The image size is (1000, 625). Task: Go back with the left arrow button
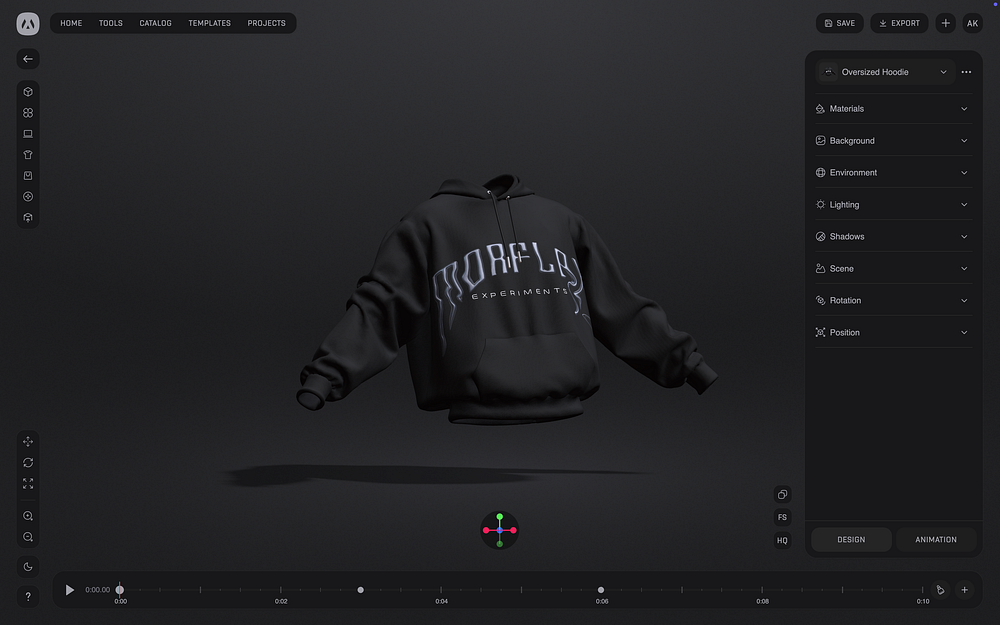pos(28,59)
